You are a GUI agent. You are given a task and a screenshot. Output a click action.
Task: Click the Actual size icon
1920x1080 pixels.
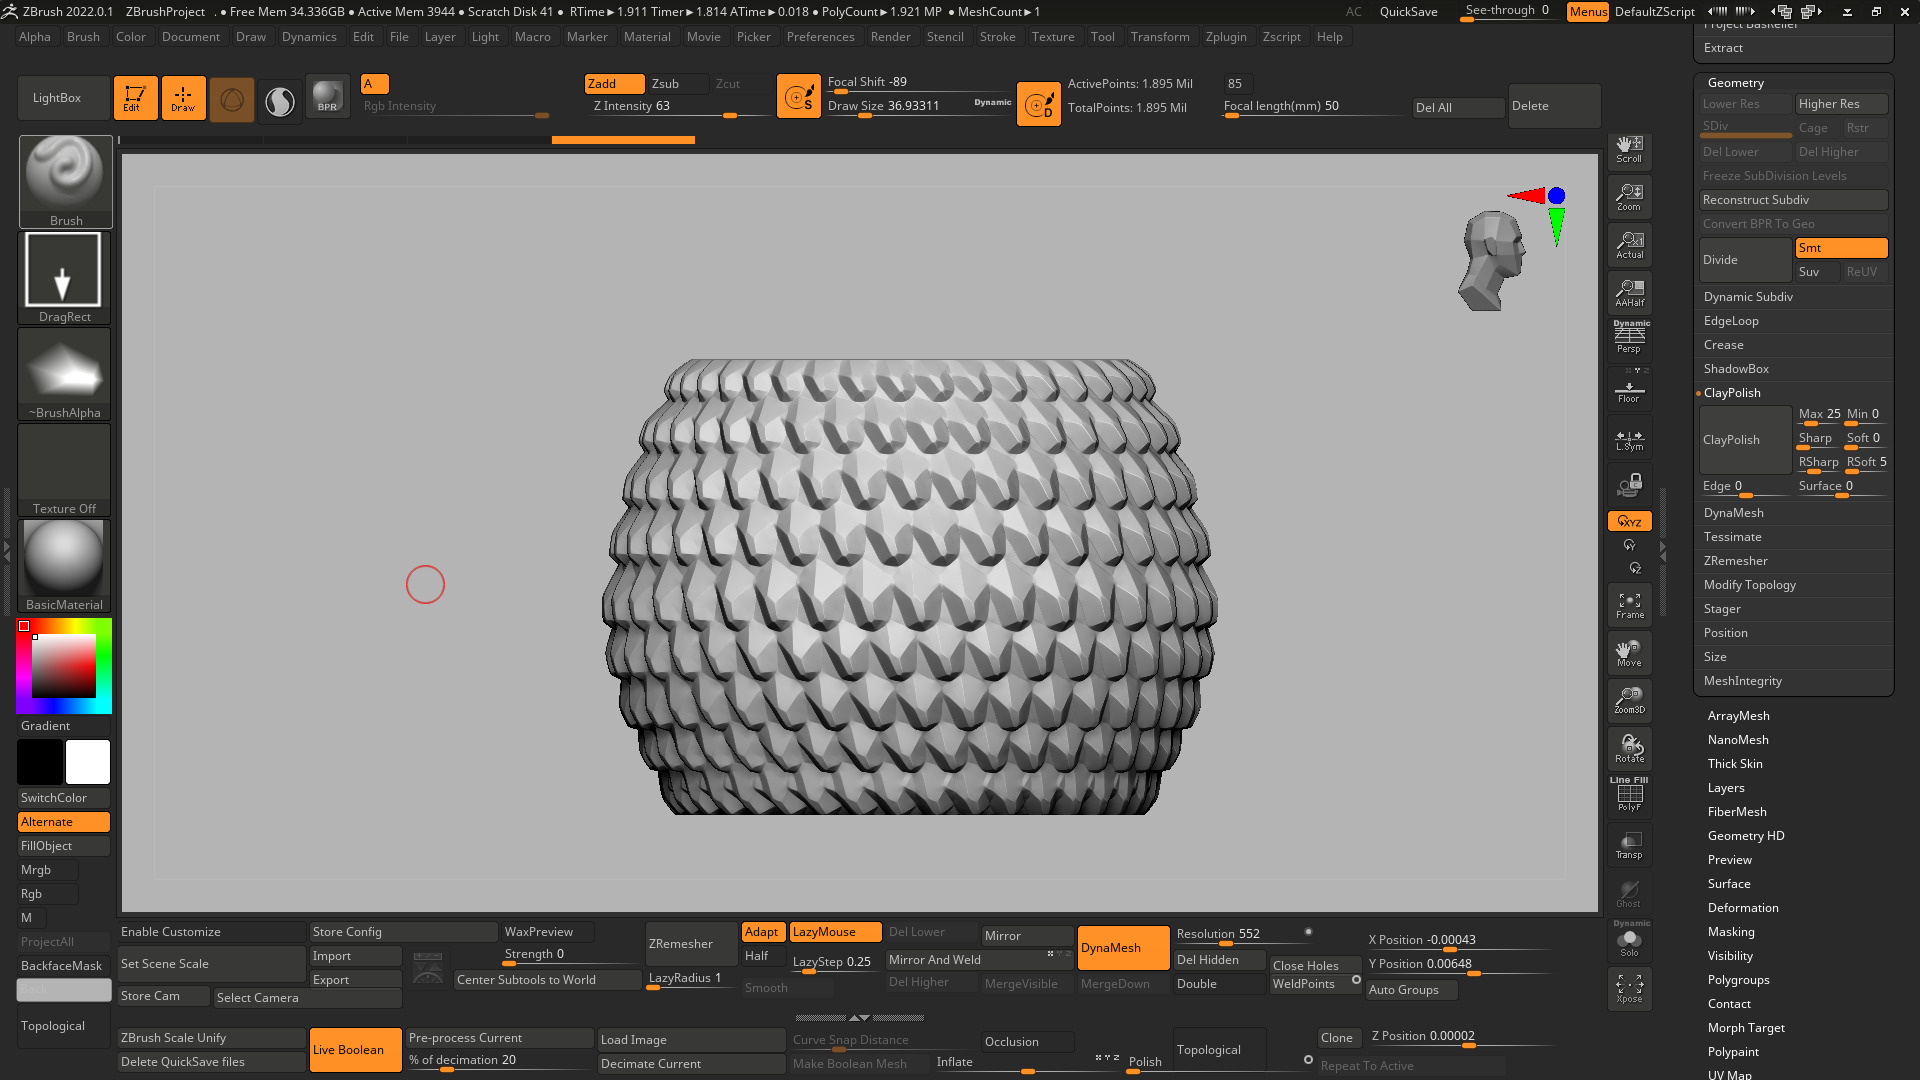(1629, 245)
